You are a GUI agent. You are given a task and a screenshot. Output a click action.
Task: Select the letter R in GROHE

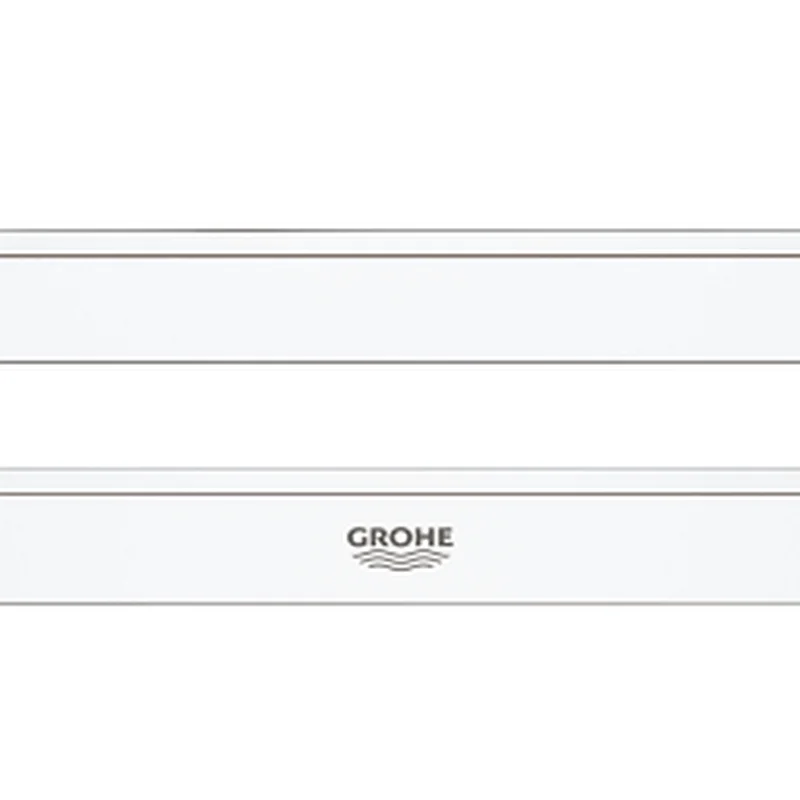coord(380,538)
